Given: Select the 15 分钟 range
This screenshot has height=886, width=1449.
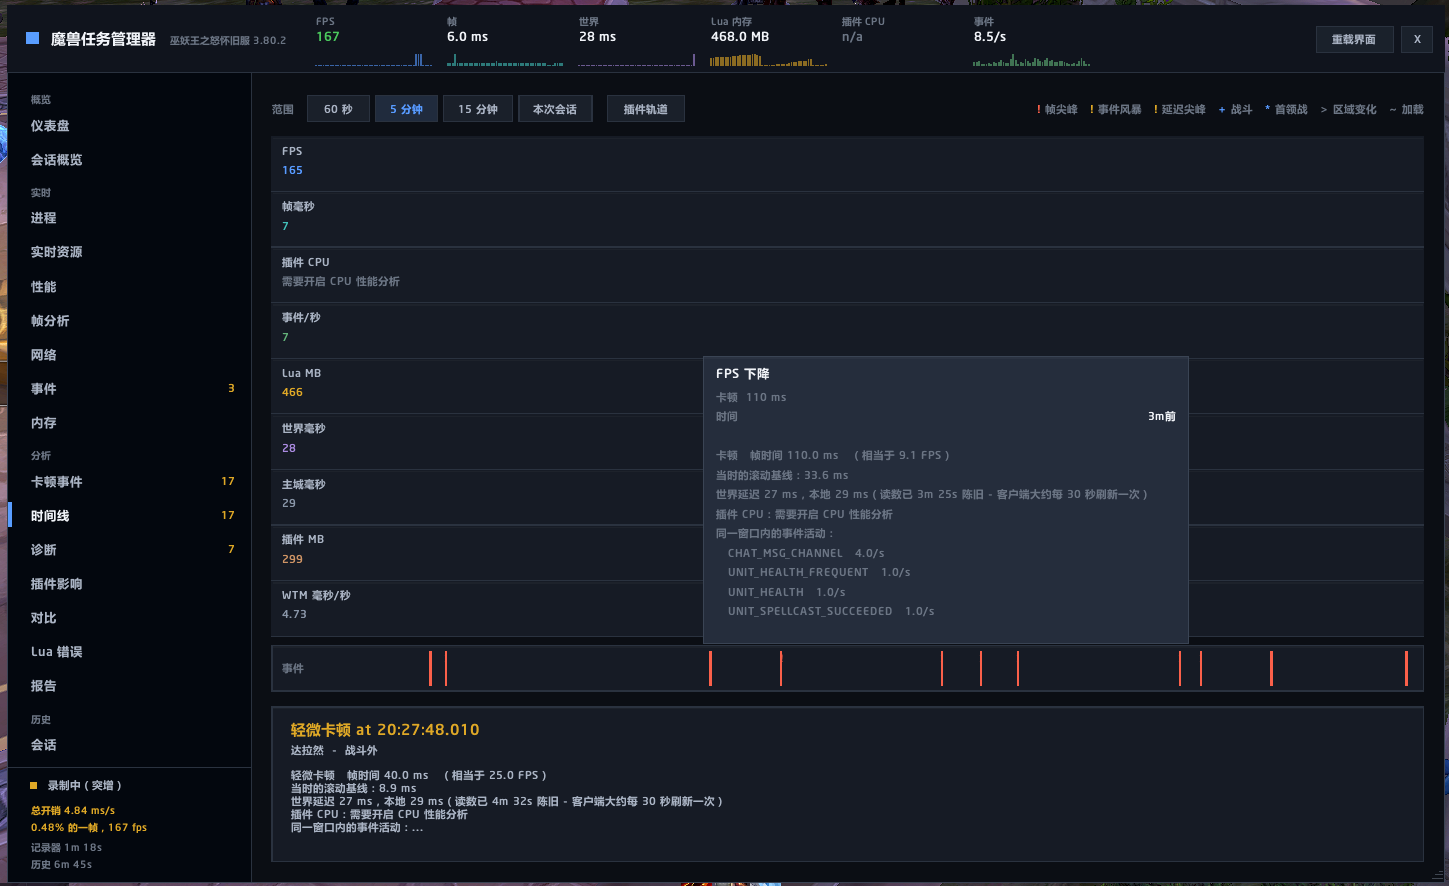Looking at the screenshot, I should tap(478, 109).
